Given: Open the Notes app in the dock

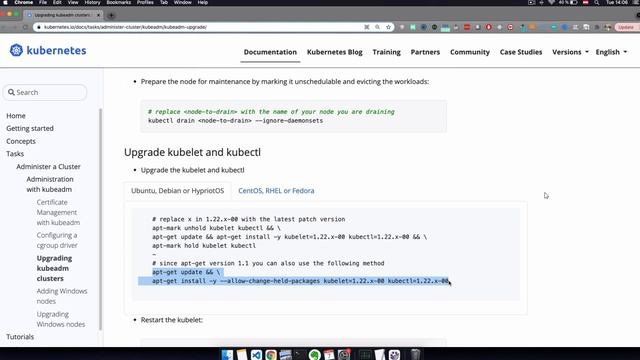Looking at the screenshot, I should [242, 354].
